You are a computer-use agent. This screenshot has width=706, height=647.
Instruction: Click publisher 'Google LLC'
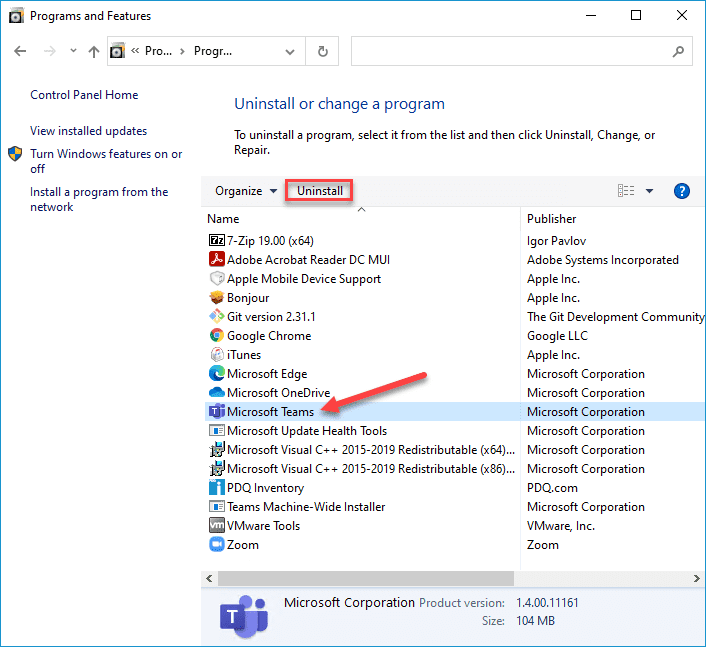pyautogui.click(x=557, y=336)
